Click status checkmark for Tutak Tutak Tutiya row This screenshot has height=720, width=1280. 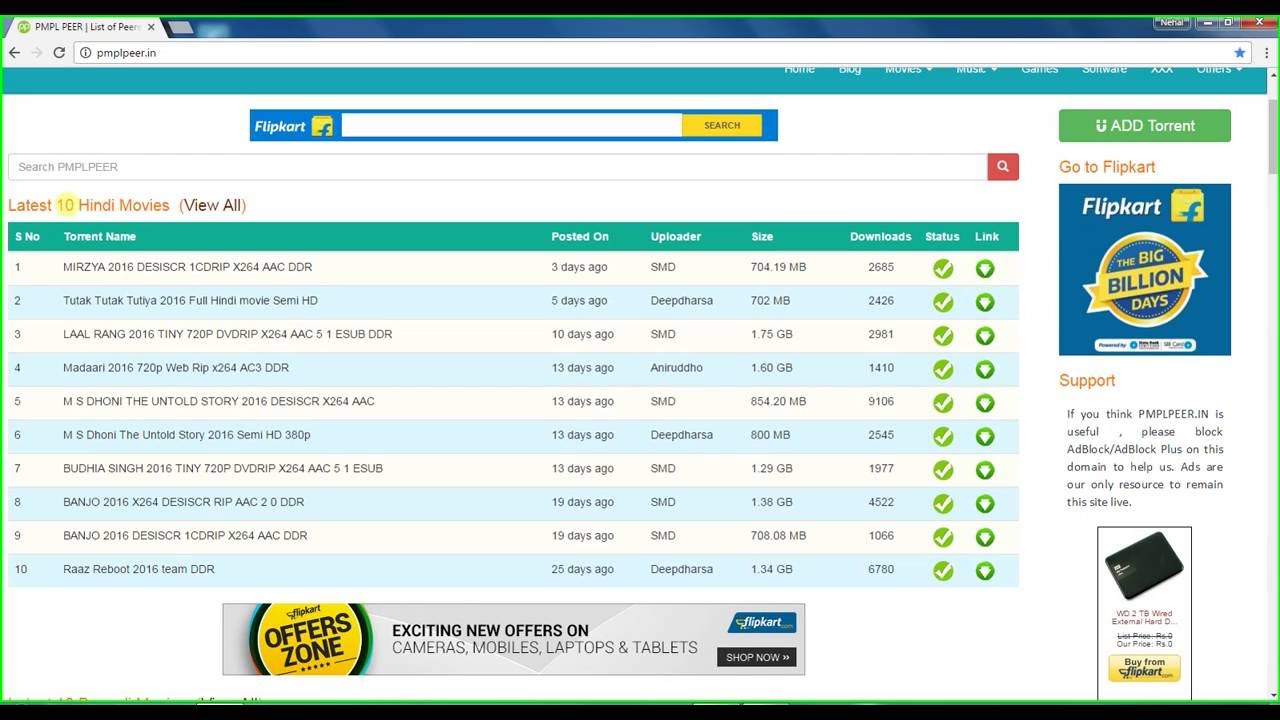943,302
